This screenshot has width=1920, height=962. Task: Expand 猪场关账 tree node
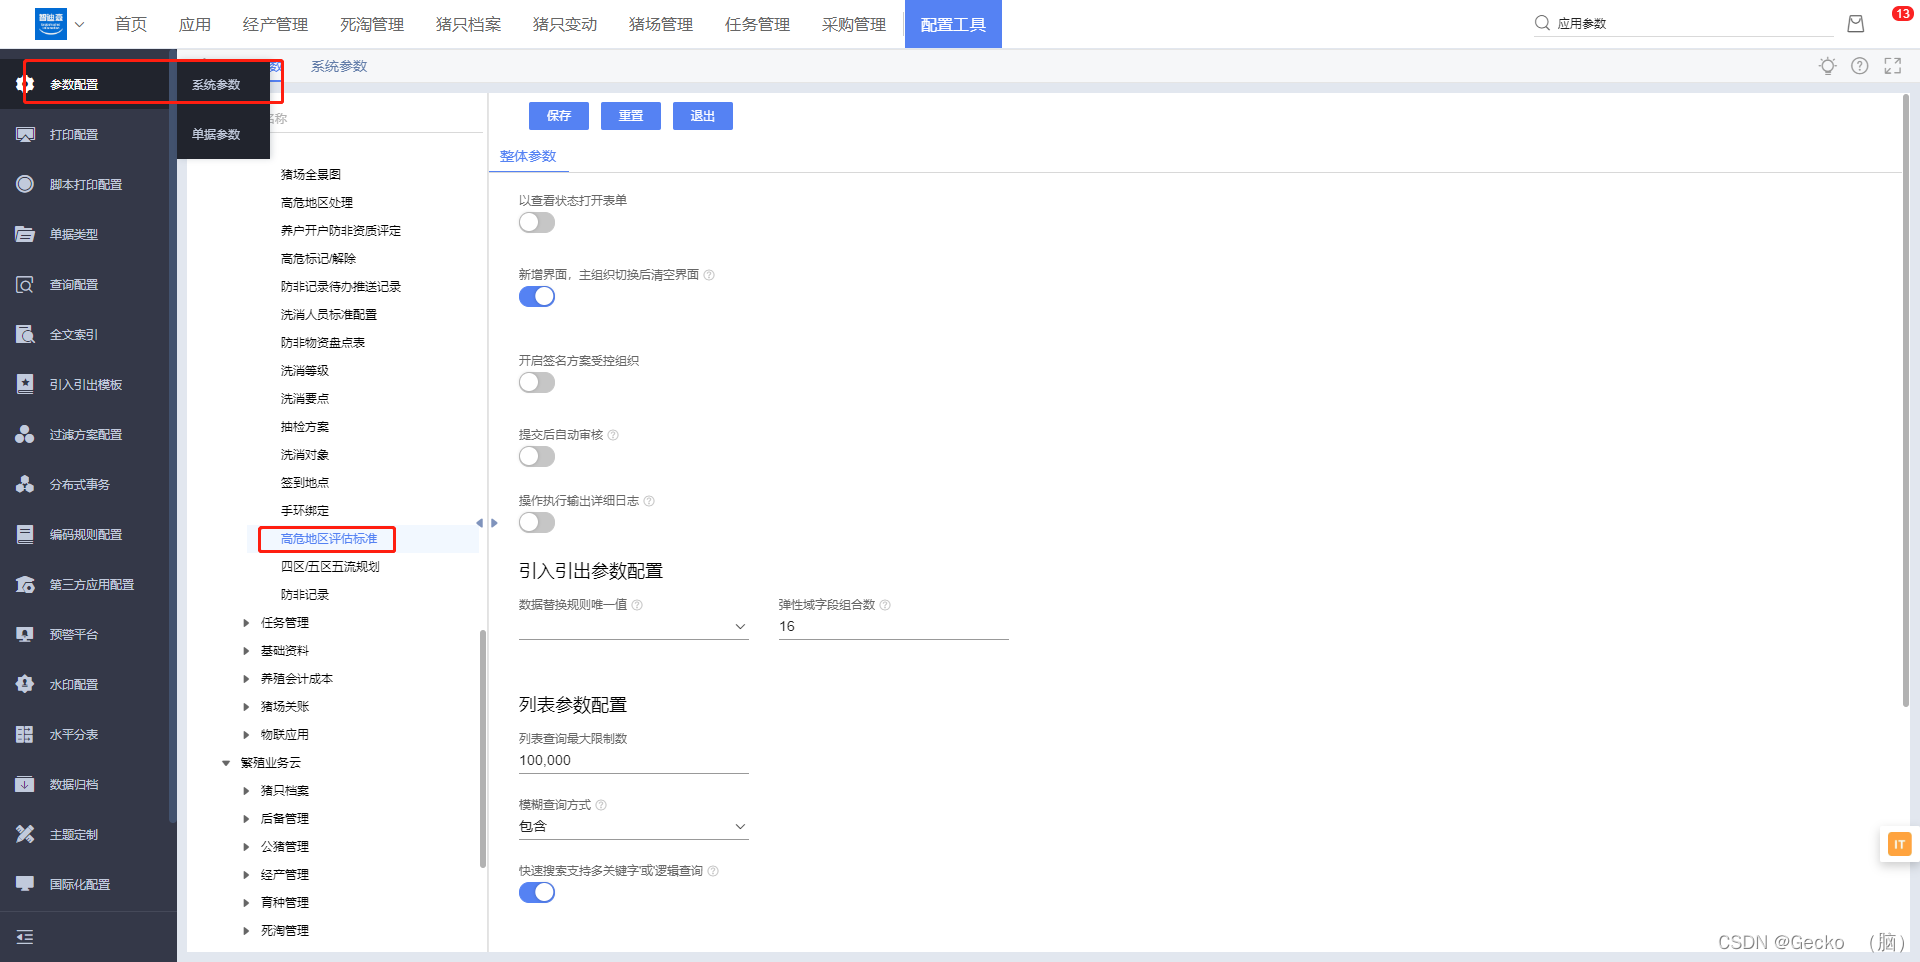[246, 707]
